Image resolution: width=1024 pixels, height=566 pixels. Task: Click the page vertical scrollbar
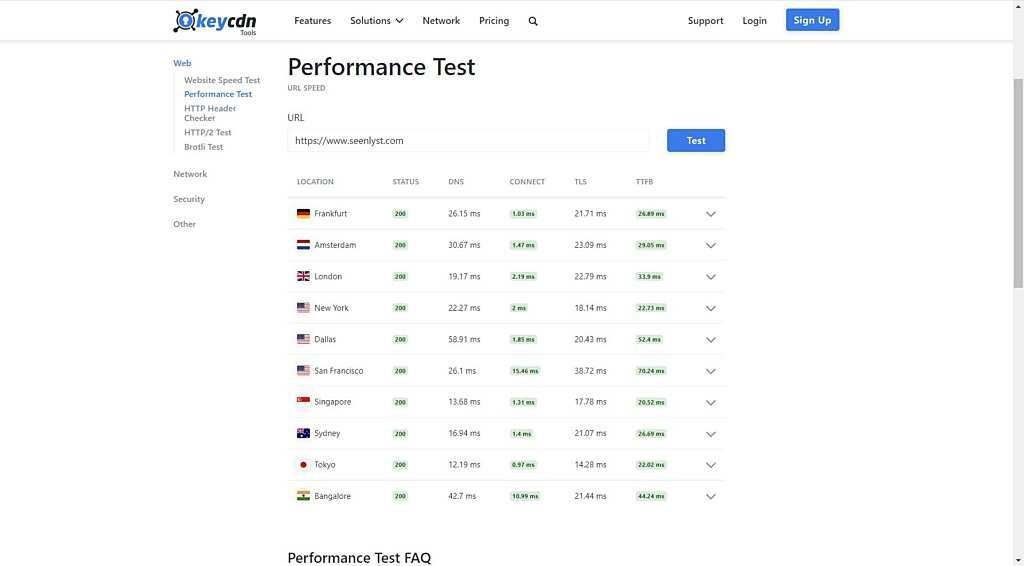1018,183
